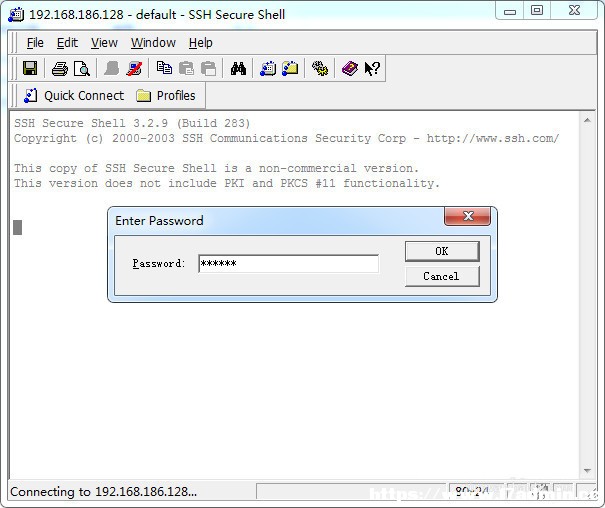Viewport: 605px width, 508px height.
Task: Click the grey terminal cursor block
Action: tap(18, 228)
